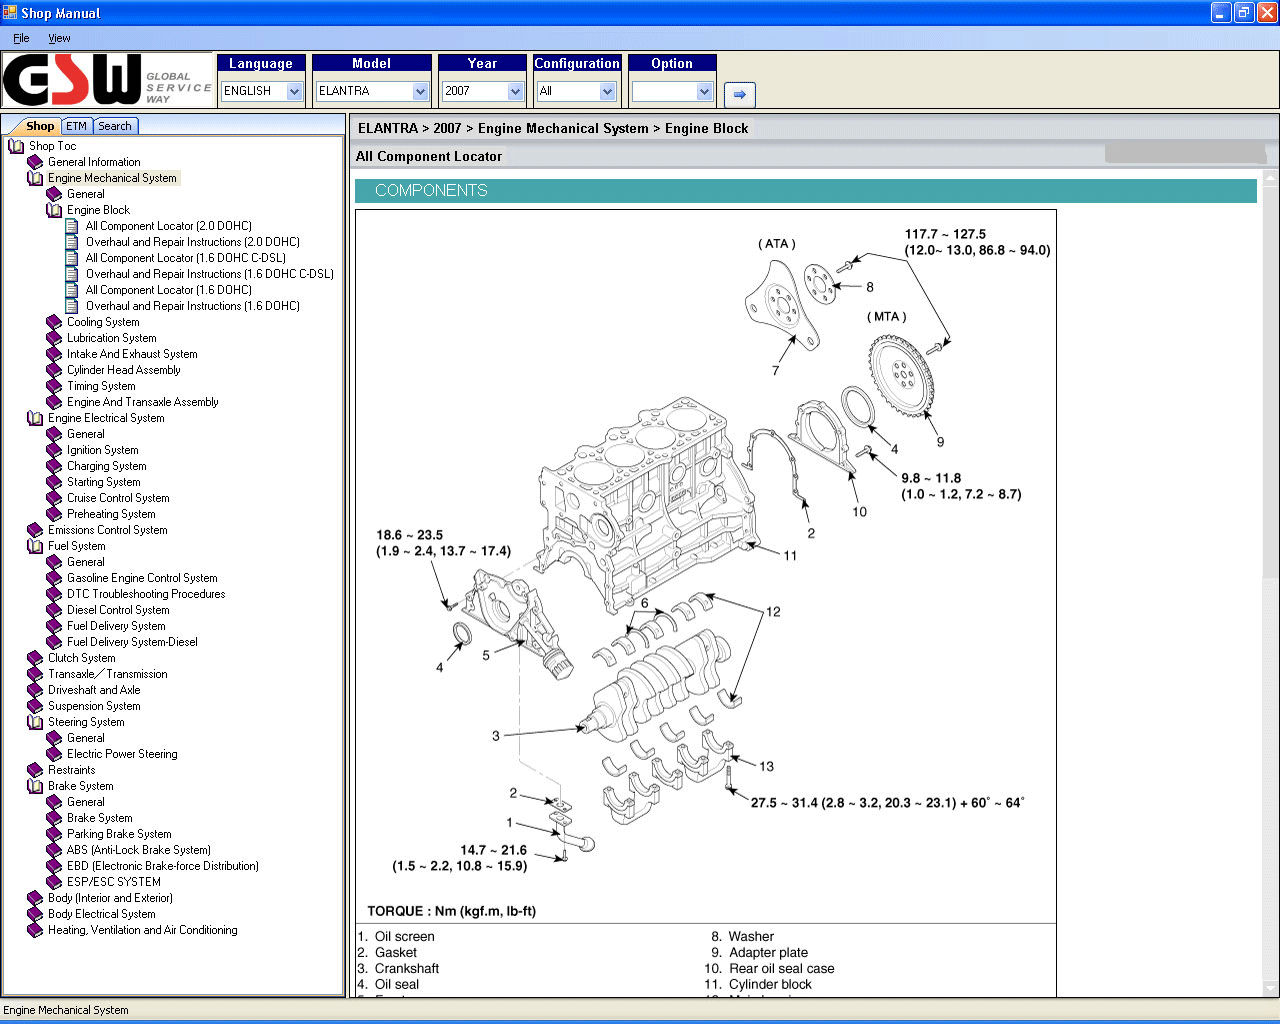Image resolution: width=1280 pixels, height=1024 pixels.
Task: Switch to the Search tab
Action: (x=115, y=126)
